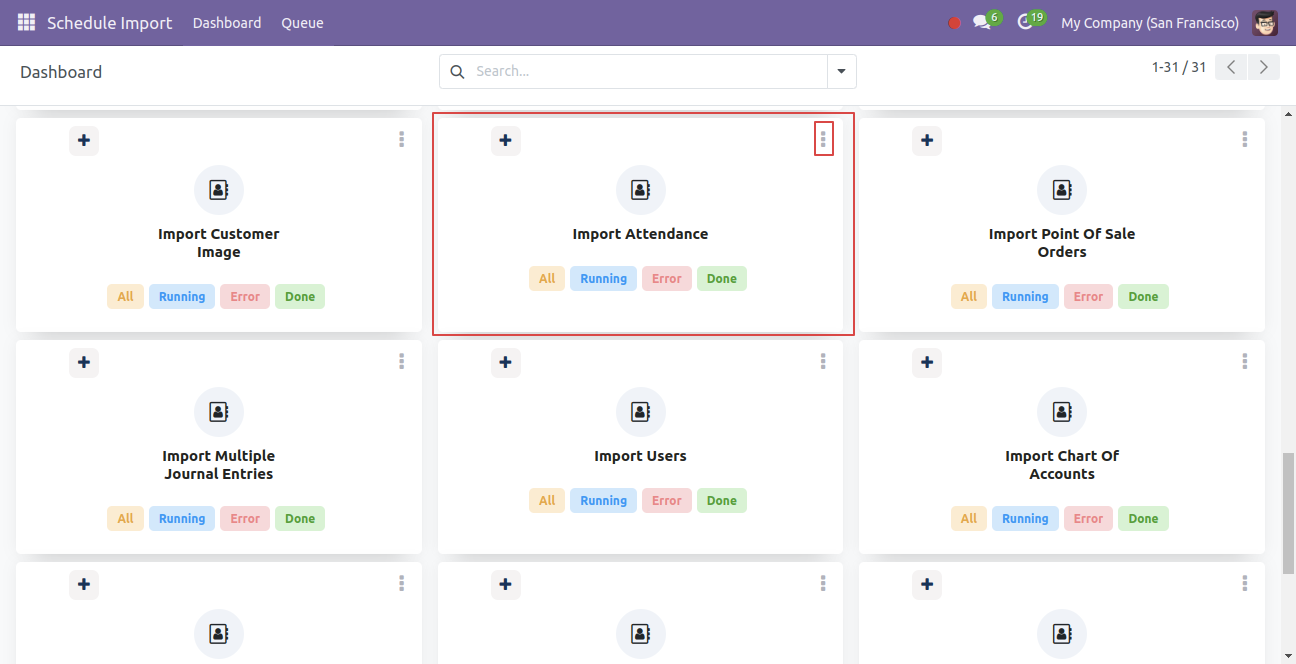This screenshot has width=1296, height=664.
Task: Click Done tag on Import Point Of Sale Orders
Action: [x=1144, y=297]
